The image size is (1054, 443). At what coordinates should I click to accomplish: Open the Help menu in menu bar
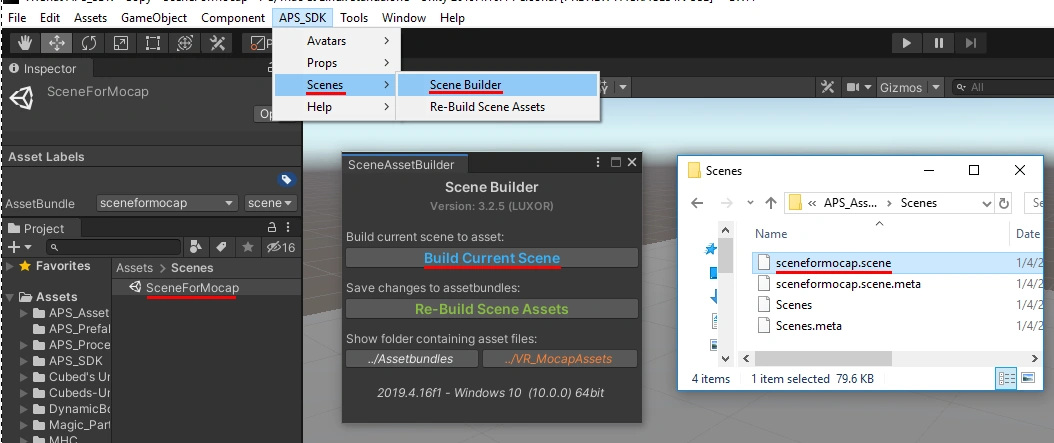(x=452, y=17)
